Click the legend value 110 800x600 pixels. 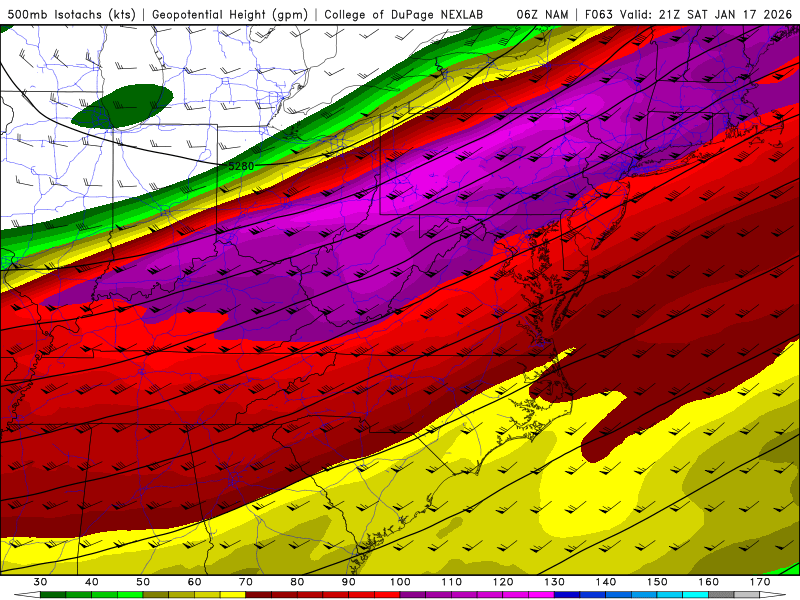tap(452, 582)
